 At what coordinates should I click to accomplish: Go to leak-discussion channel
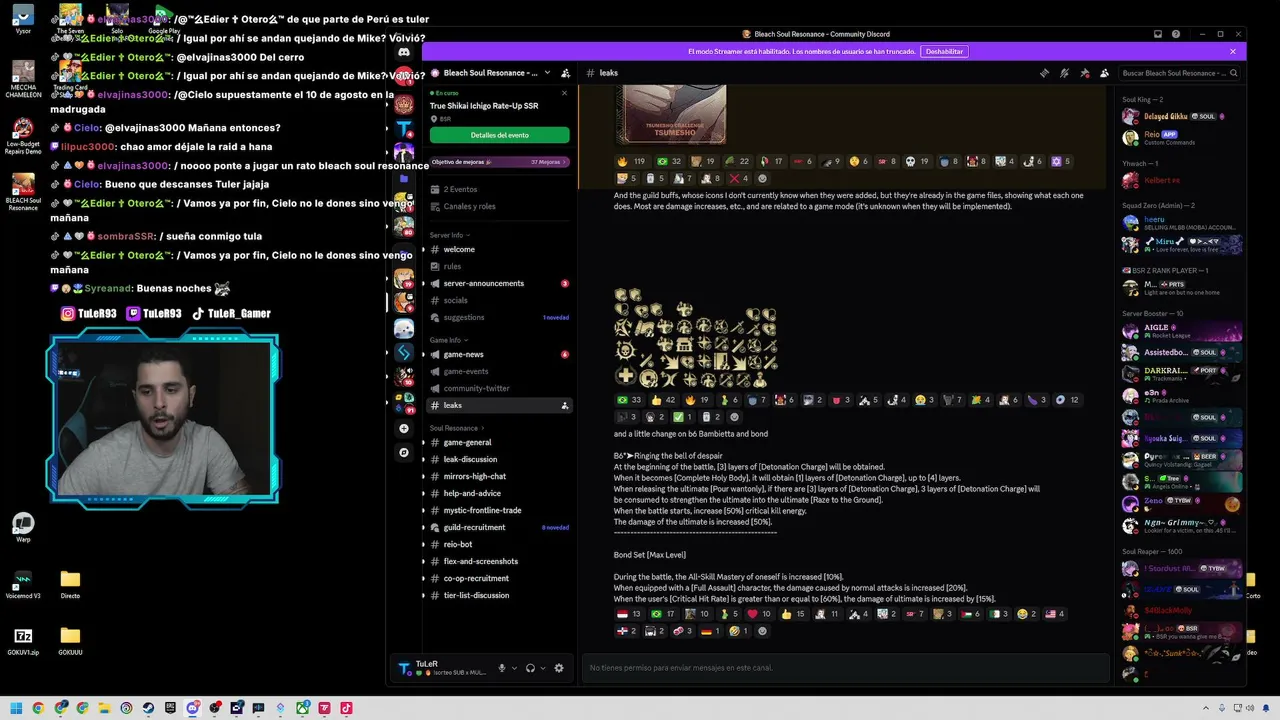pos(499,459)
